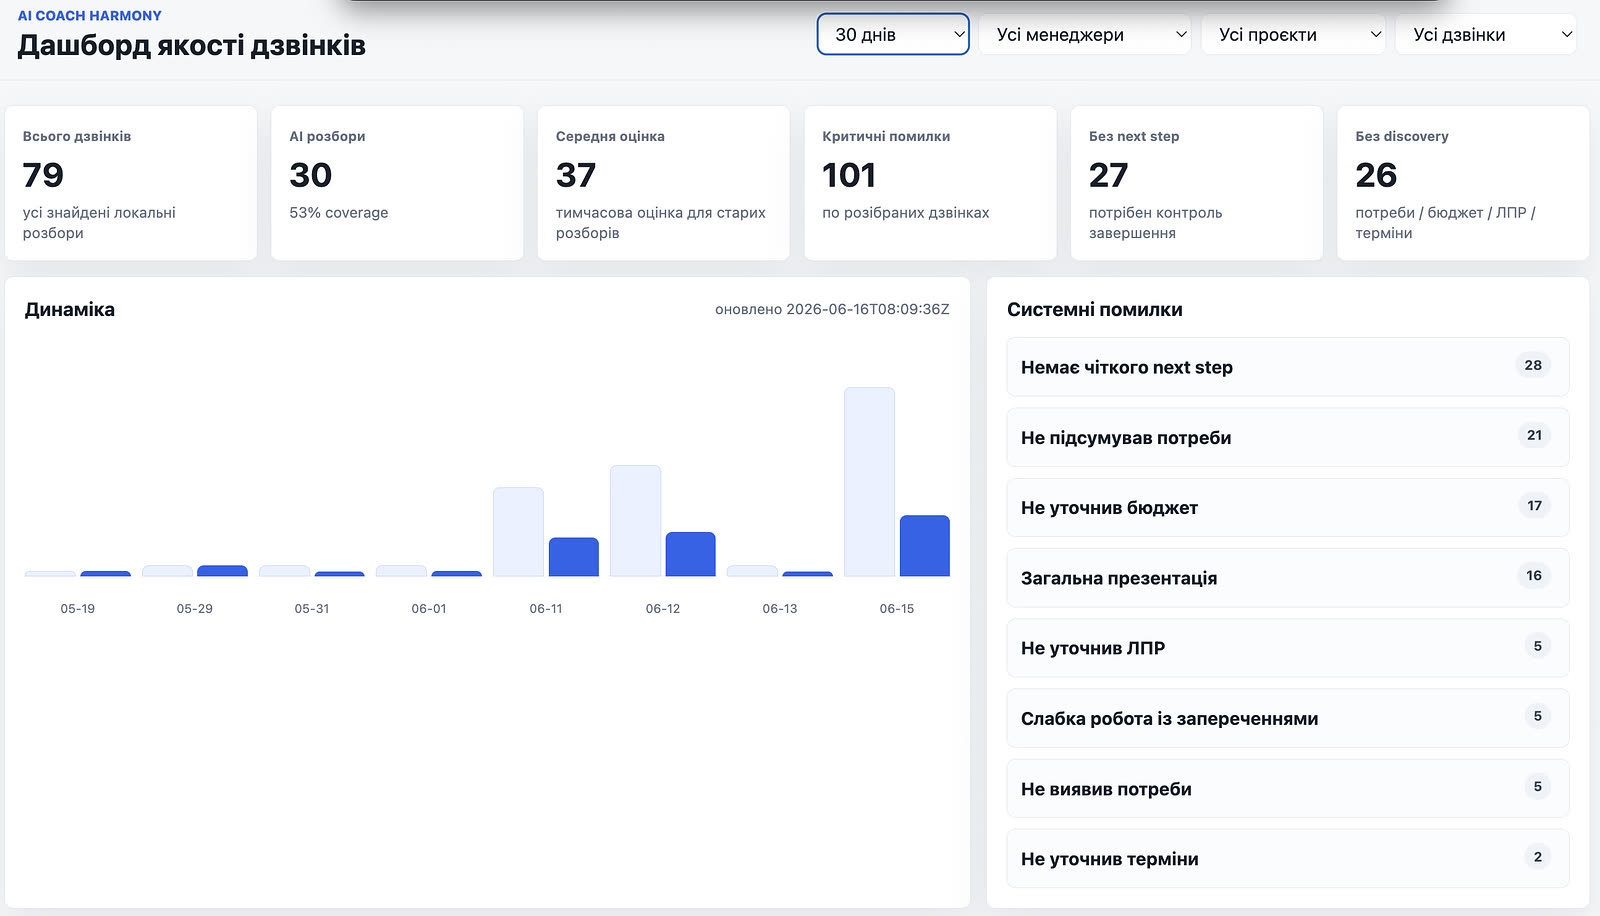The image size is (1600, 916).
Task: Open the Загальна презентація error row
Action: tap(1288, 578)
